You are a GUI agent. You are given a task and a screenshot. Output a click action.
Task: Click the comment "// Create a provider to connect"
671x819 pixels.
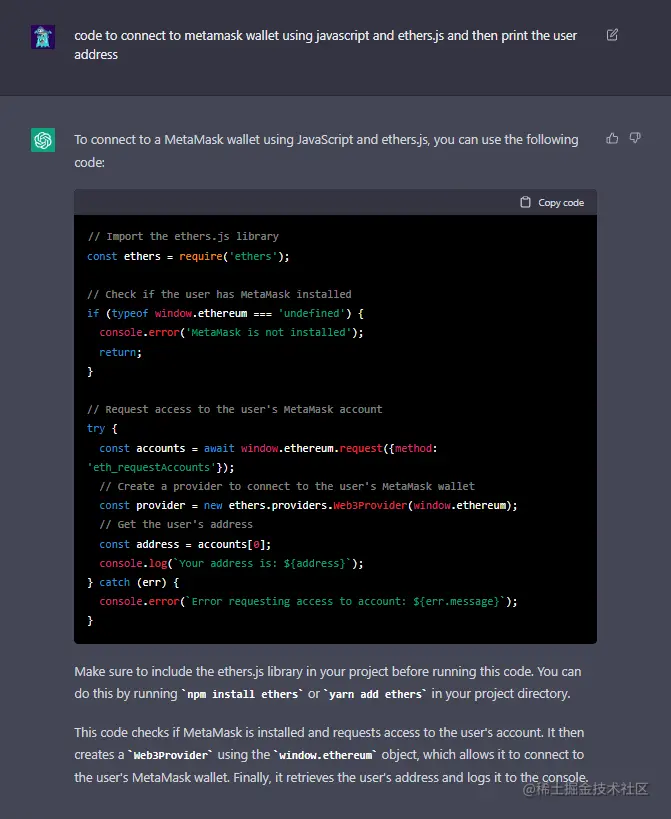coord(287,486)
